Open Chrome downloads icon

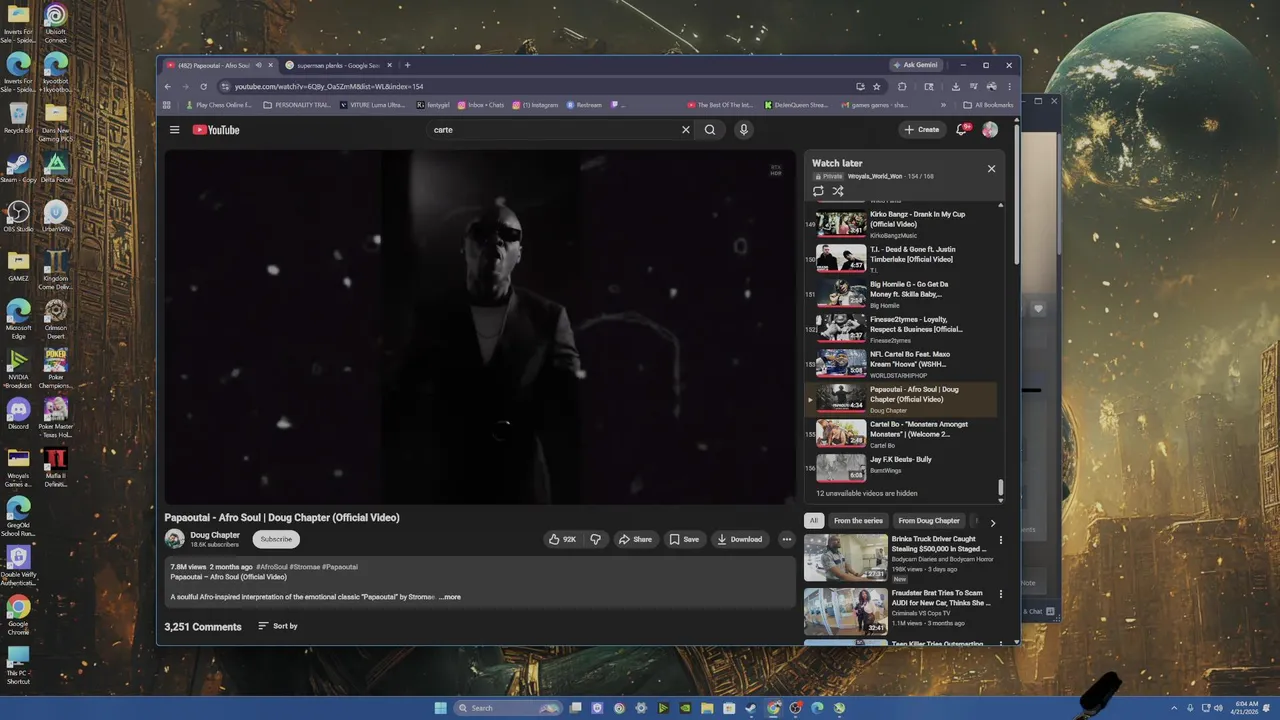pos(956,87)
